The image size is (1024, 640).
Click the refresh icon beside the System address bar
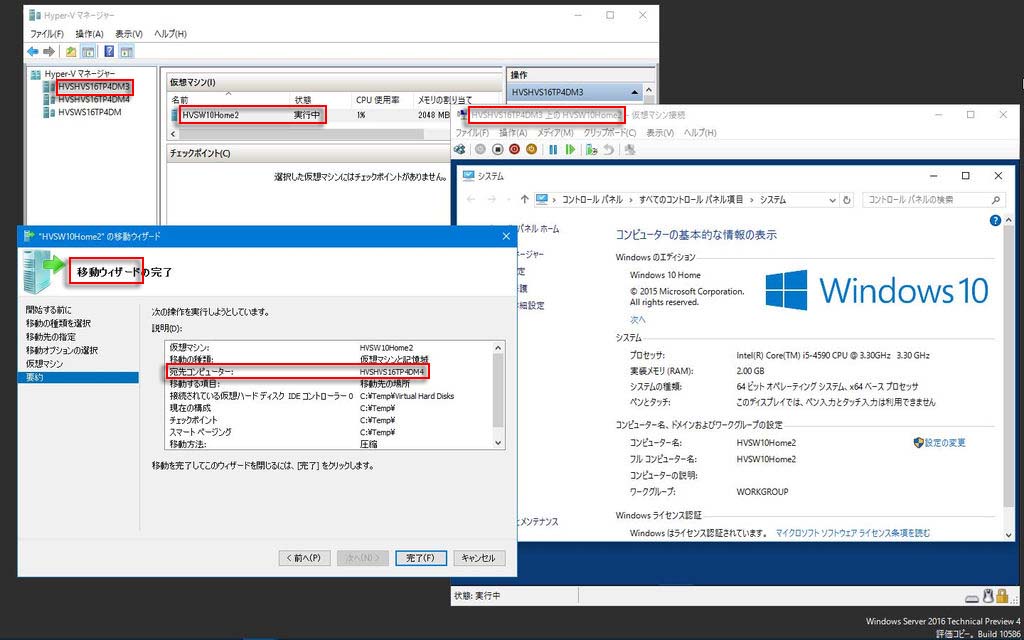847,200
